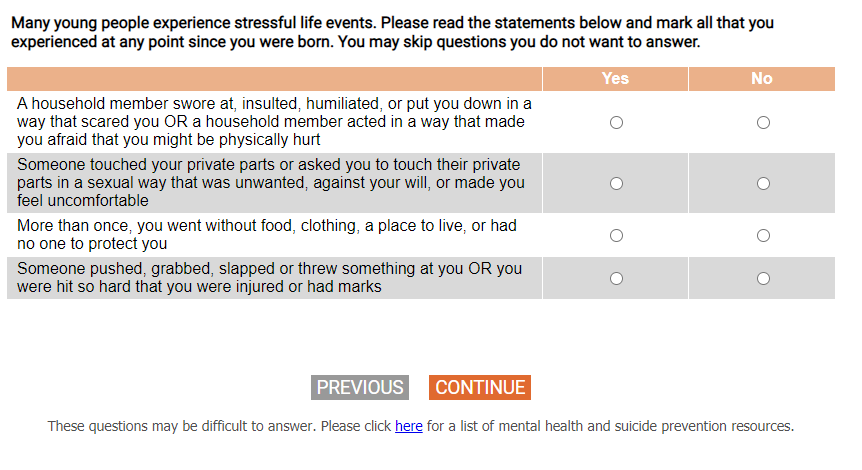The image size is (862, 470).
Task: Select Yes for household member swore statement
Action: coord(616,122)
